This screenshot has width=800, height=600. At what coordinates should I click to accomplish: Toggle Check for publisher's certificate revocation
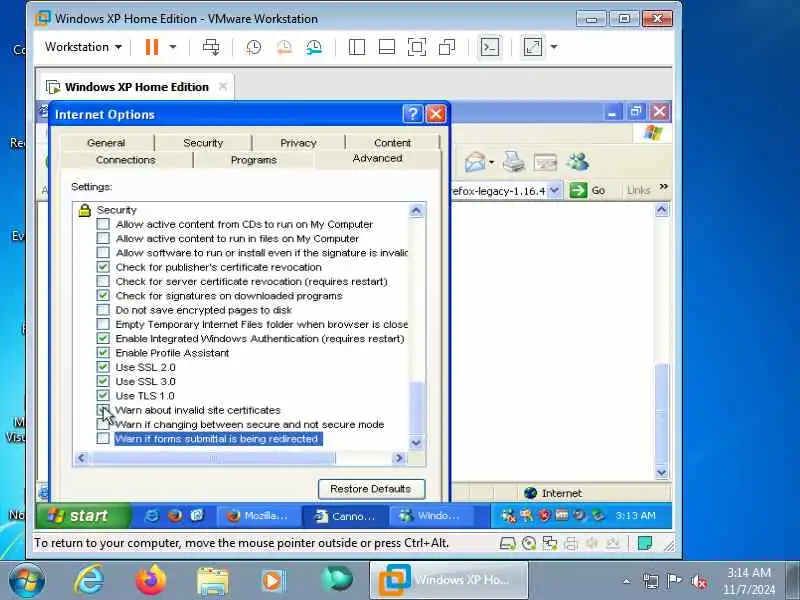click(x=103, y=267)
